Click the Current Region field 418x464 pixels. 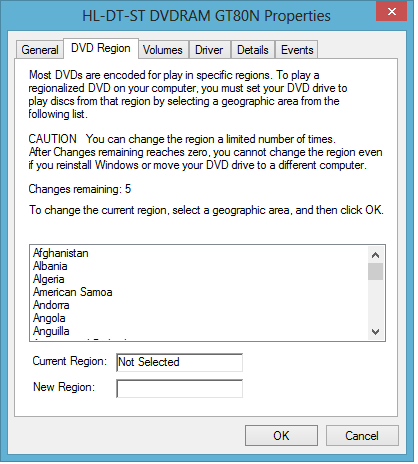click(x=179, y=362)
